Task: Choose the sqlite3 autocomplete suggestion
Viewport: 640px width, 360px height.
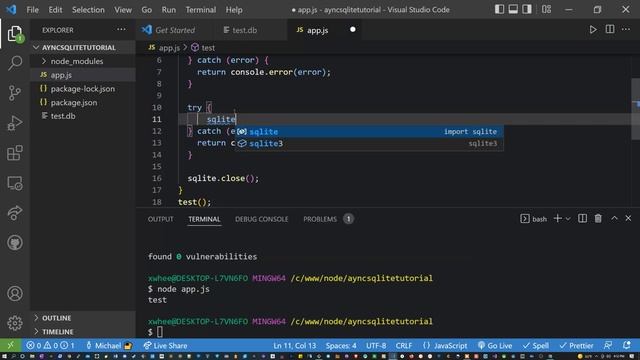Action: [369, 143]
